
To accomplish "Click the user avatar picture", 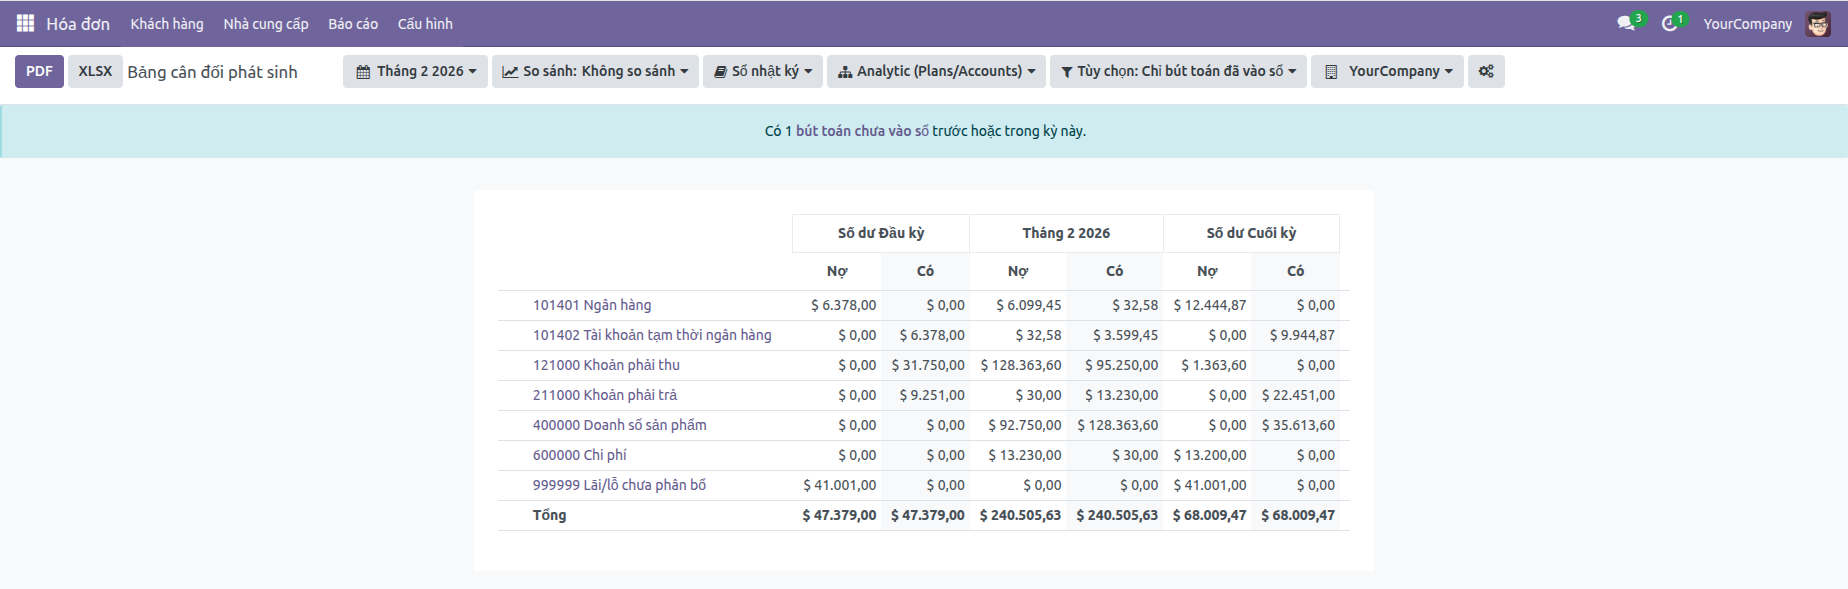I will [1818, 24].
